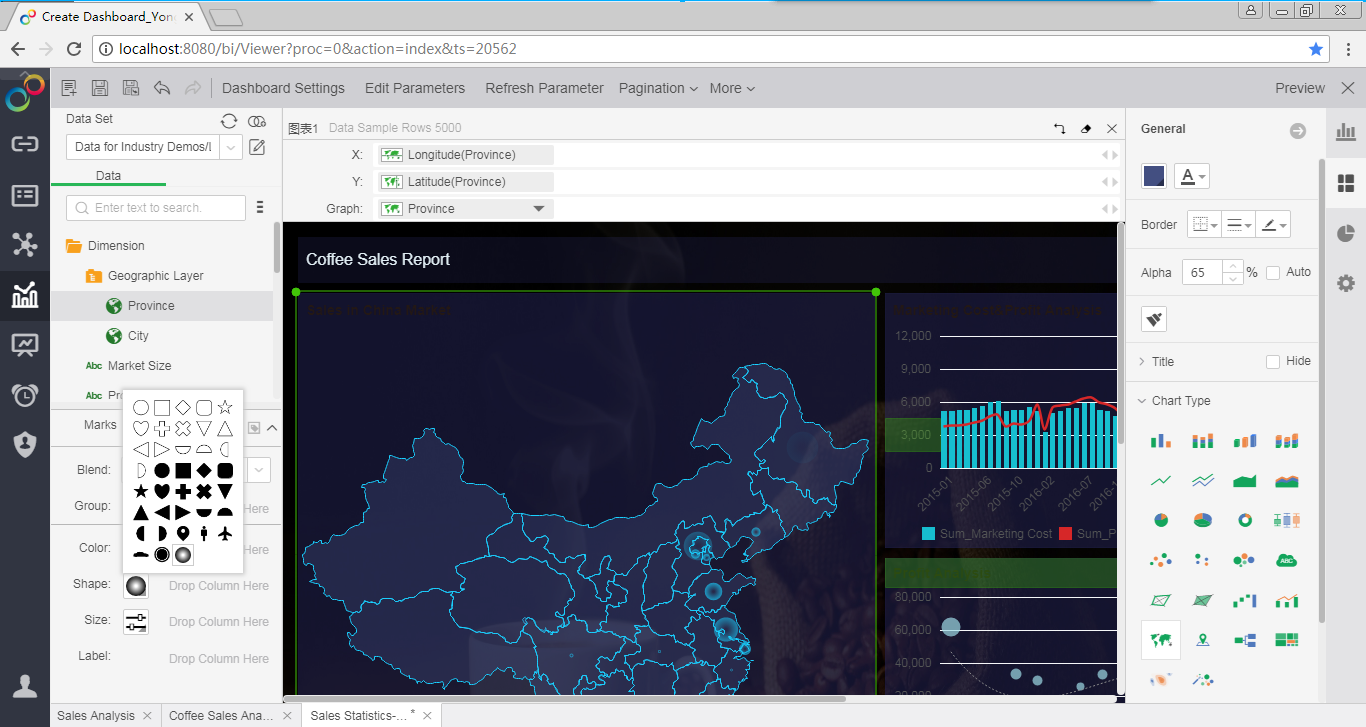1366x727 pixels.
Task: Choose the treemap chart type
Action: click(x=1287, y=640)
